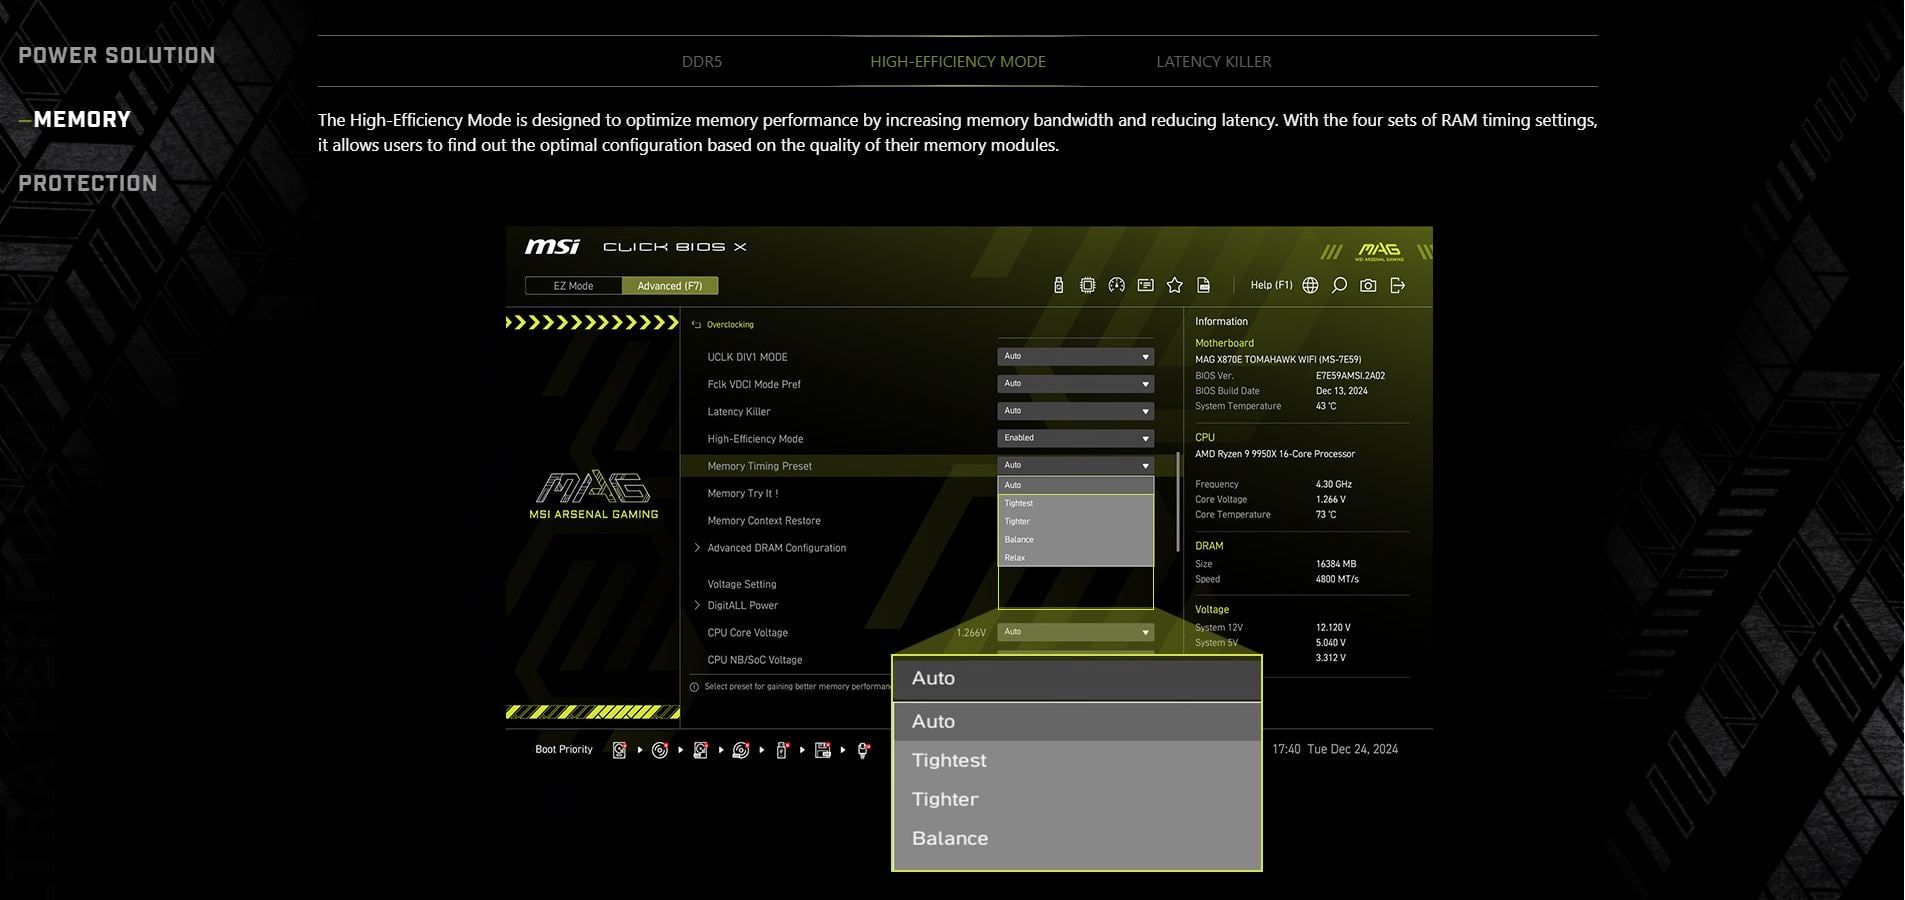Click the speedometer gauge icon
1905x900 pixels.
click(x=1116, y=286)
